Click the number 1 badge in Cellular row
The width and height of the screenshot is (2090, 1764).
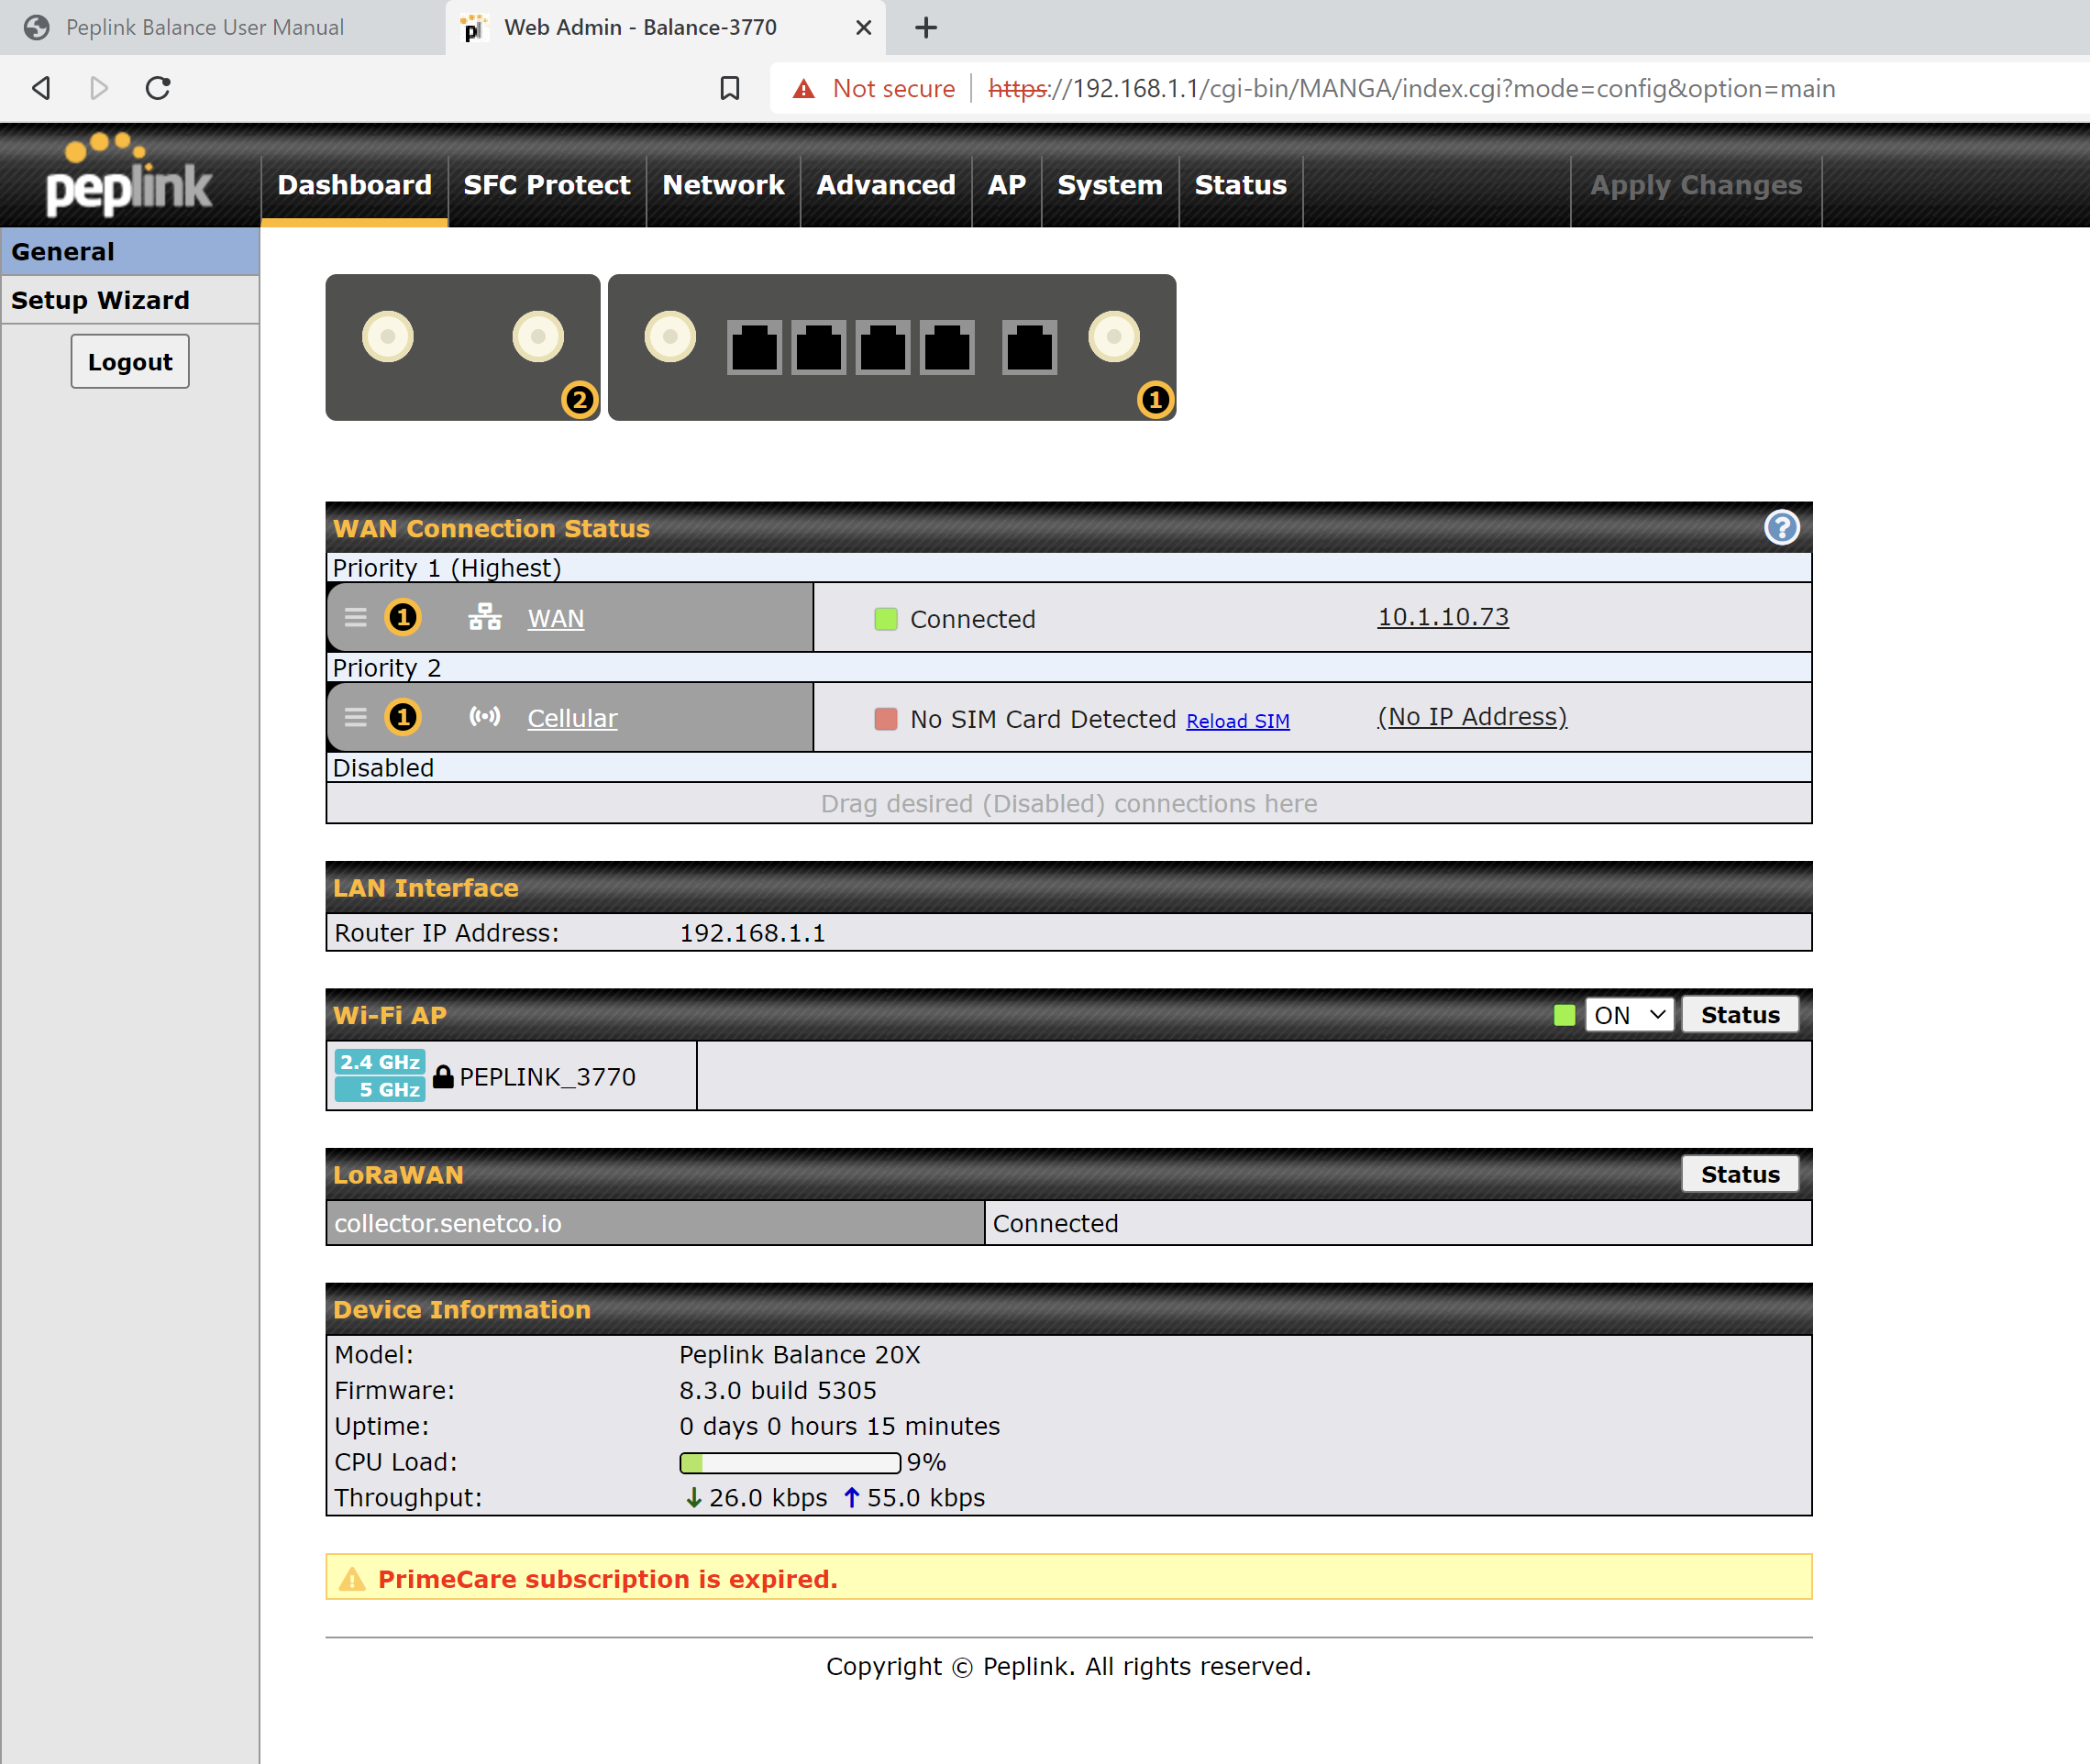[403, 717]
